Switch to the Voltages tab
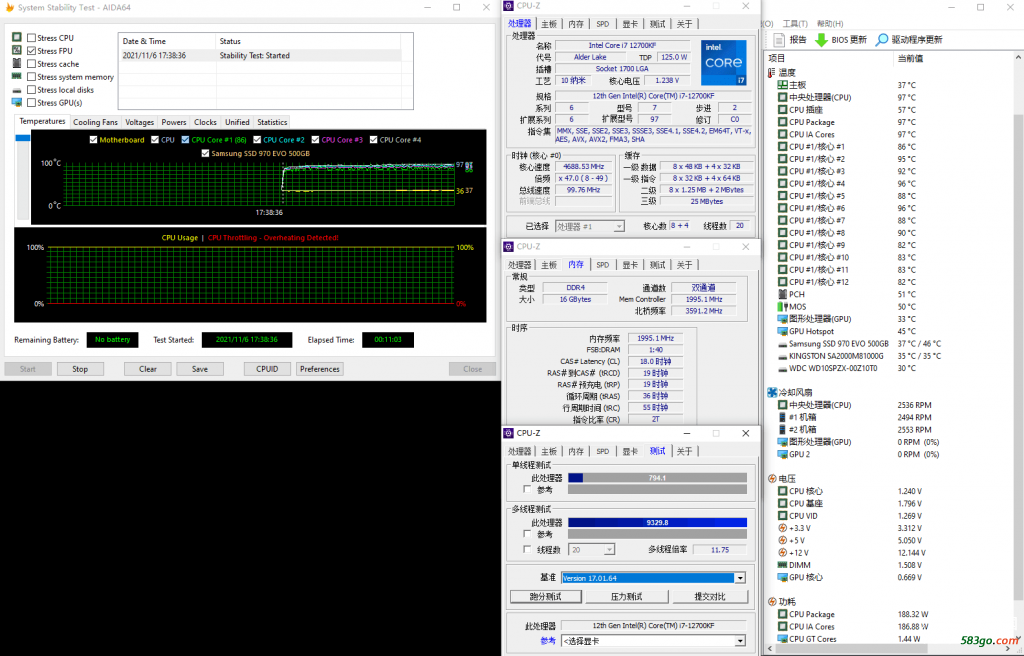Image resolution: width=1024 pixels, height=656 pixels. (140, 122)
